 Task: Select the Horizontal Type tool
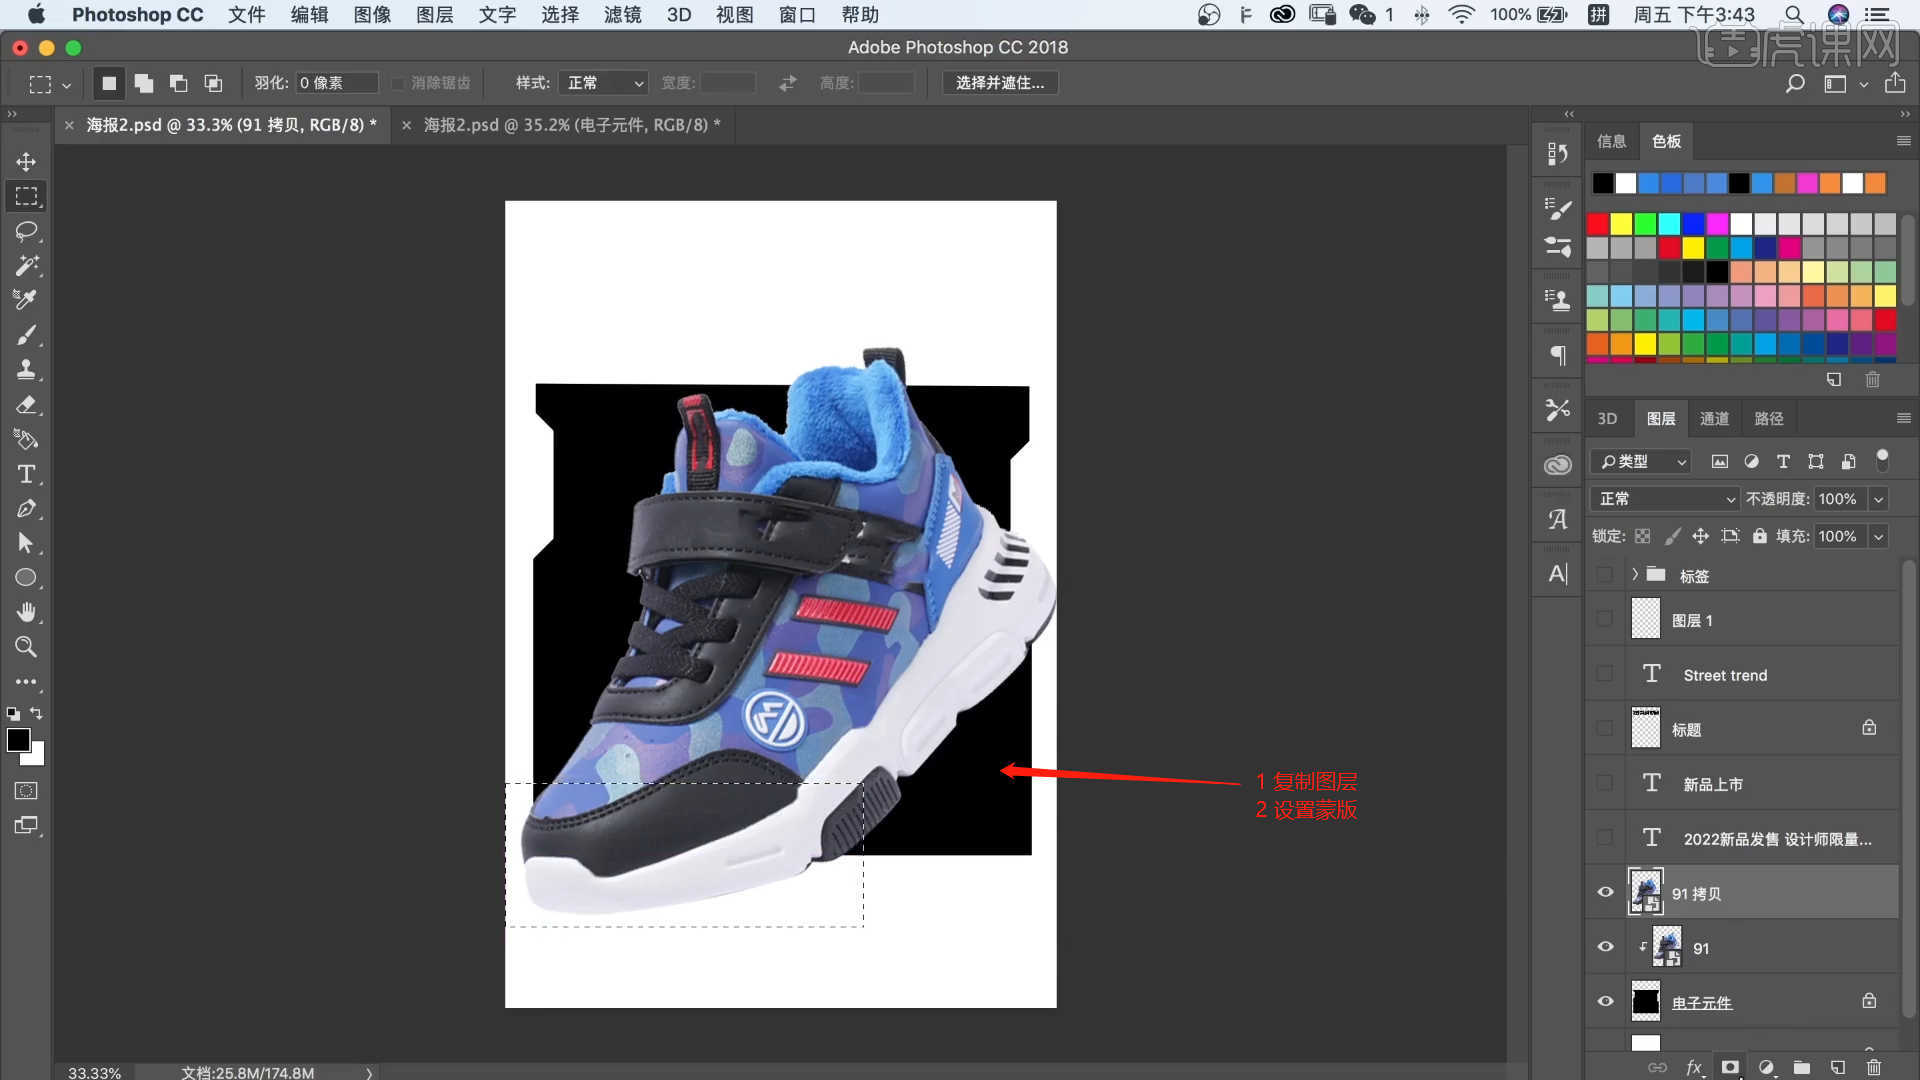point(26,474)
